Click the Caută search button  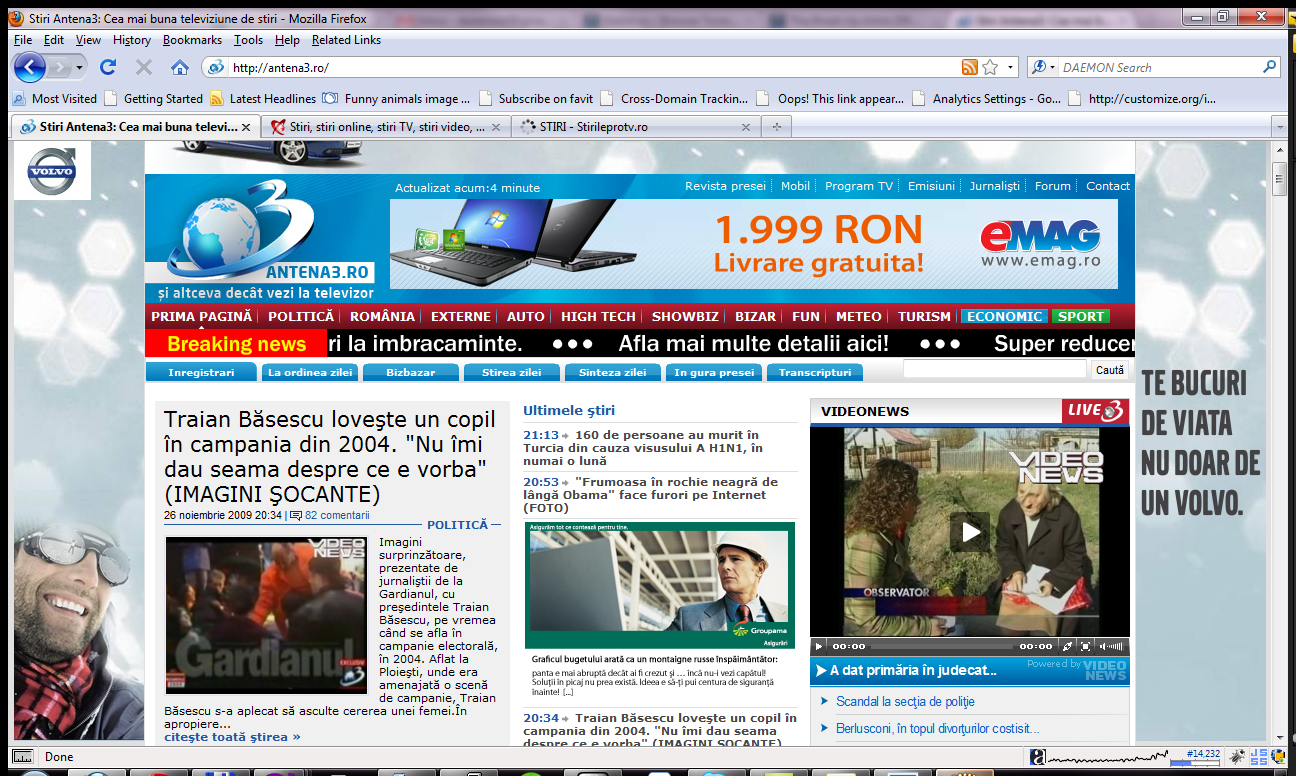tap(1110, 369)
